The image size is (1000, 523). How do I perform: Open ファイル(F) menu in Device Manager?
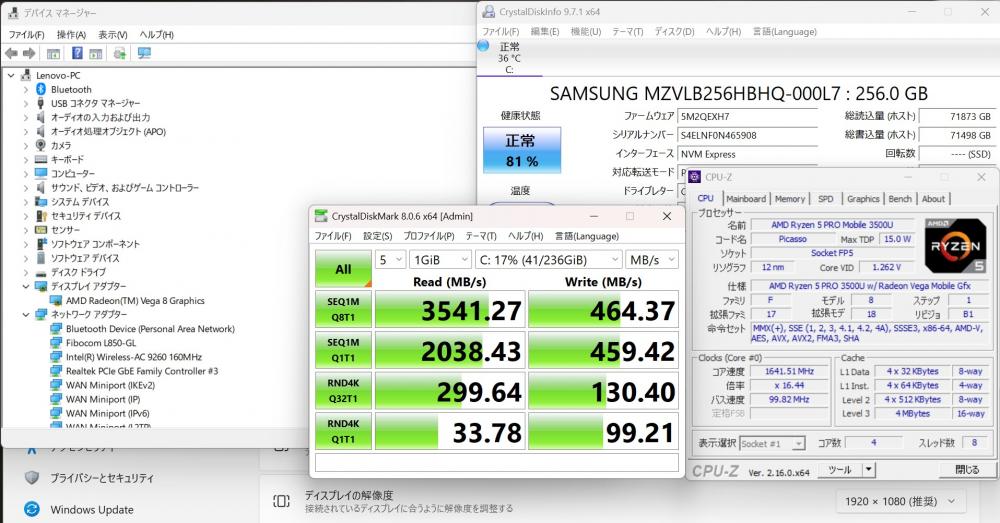[26, 34]
